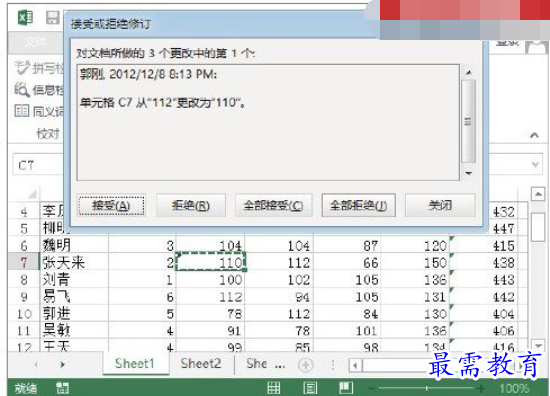Select cell containing 张天来
The height and width of the screenshot is (396, 550).
74,262
